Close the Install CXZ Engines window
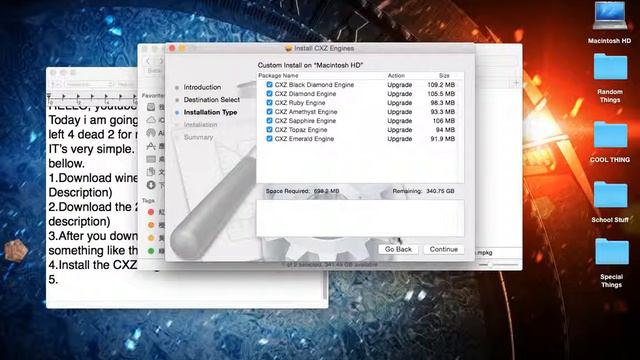 click(172, 48)
